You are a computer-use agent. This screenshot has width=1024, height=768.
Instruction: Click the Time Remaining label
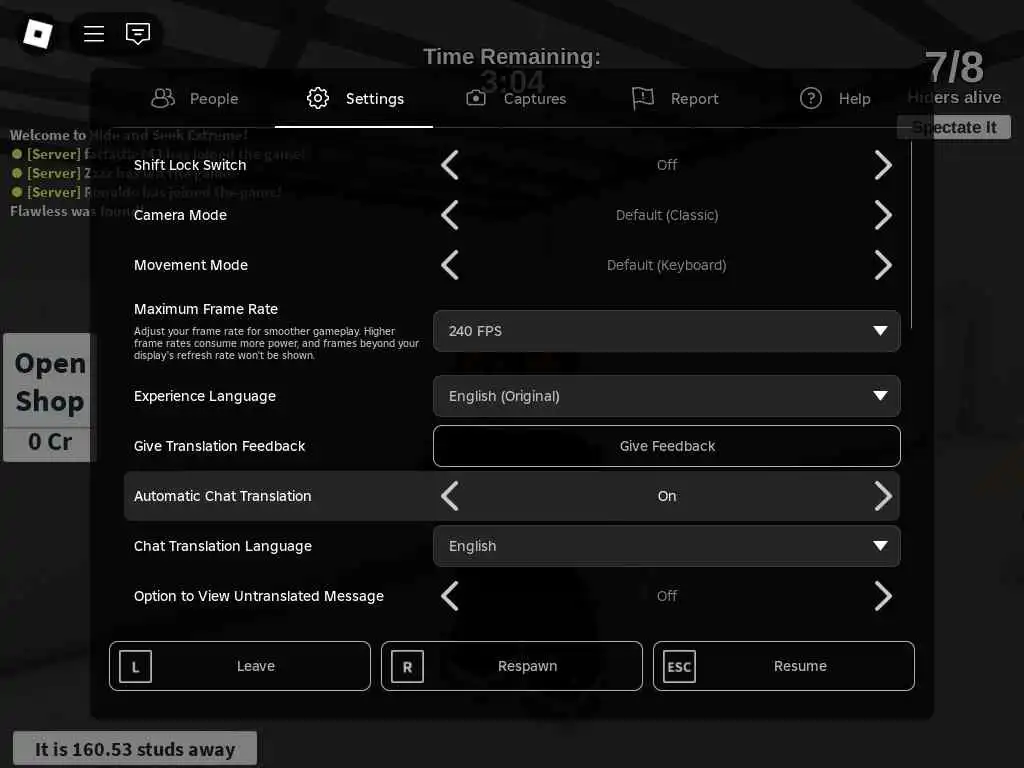pyautogui.click(x=512, y=57)
